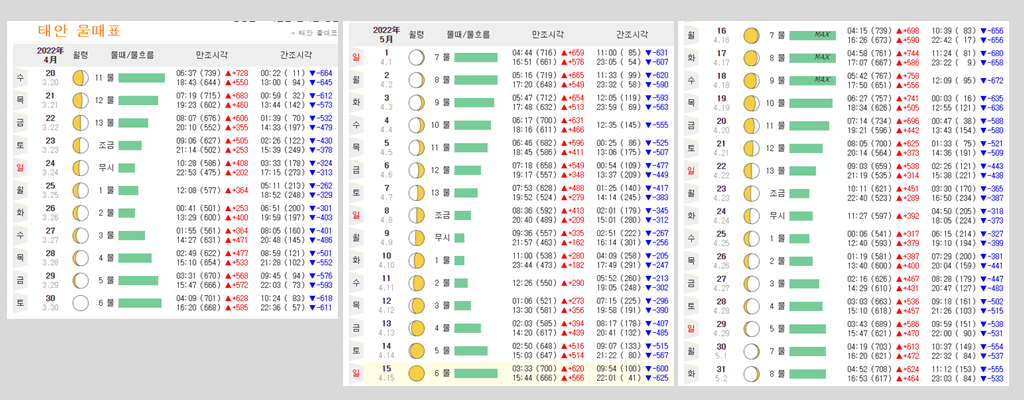The width and height of the screenshot is (1024, 400).
Task: Click the moon phase icon for April 22
Action: (80, 124)
